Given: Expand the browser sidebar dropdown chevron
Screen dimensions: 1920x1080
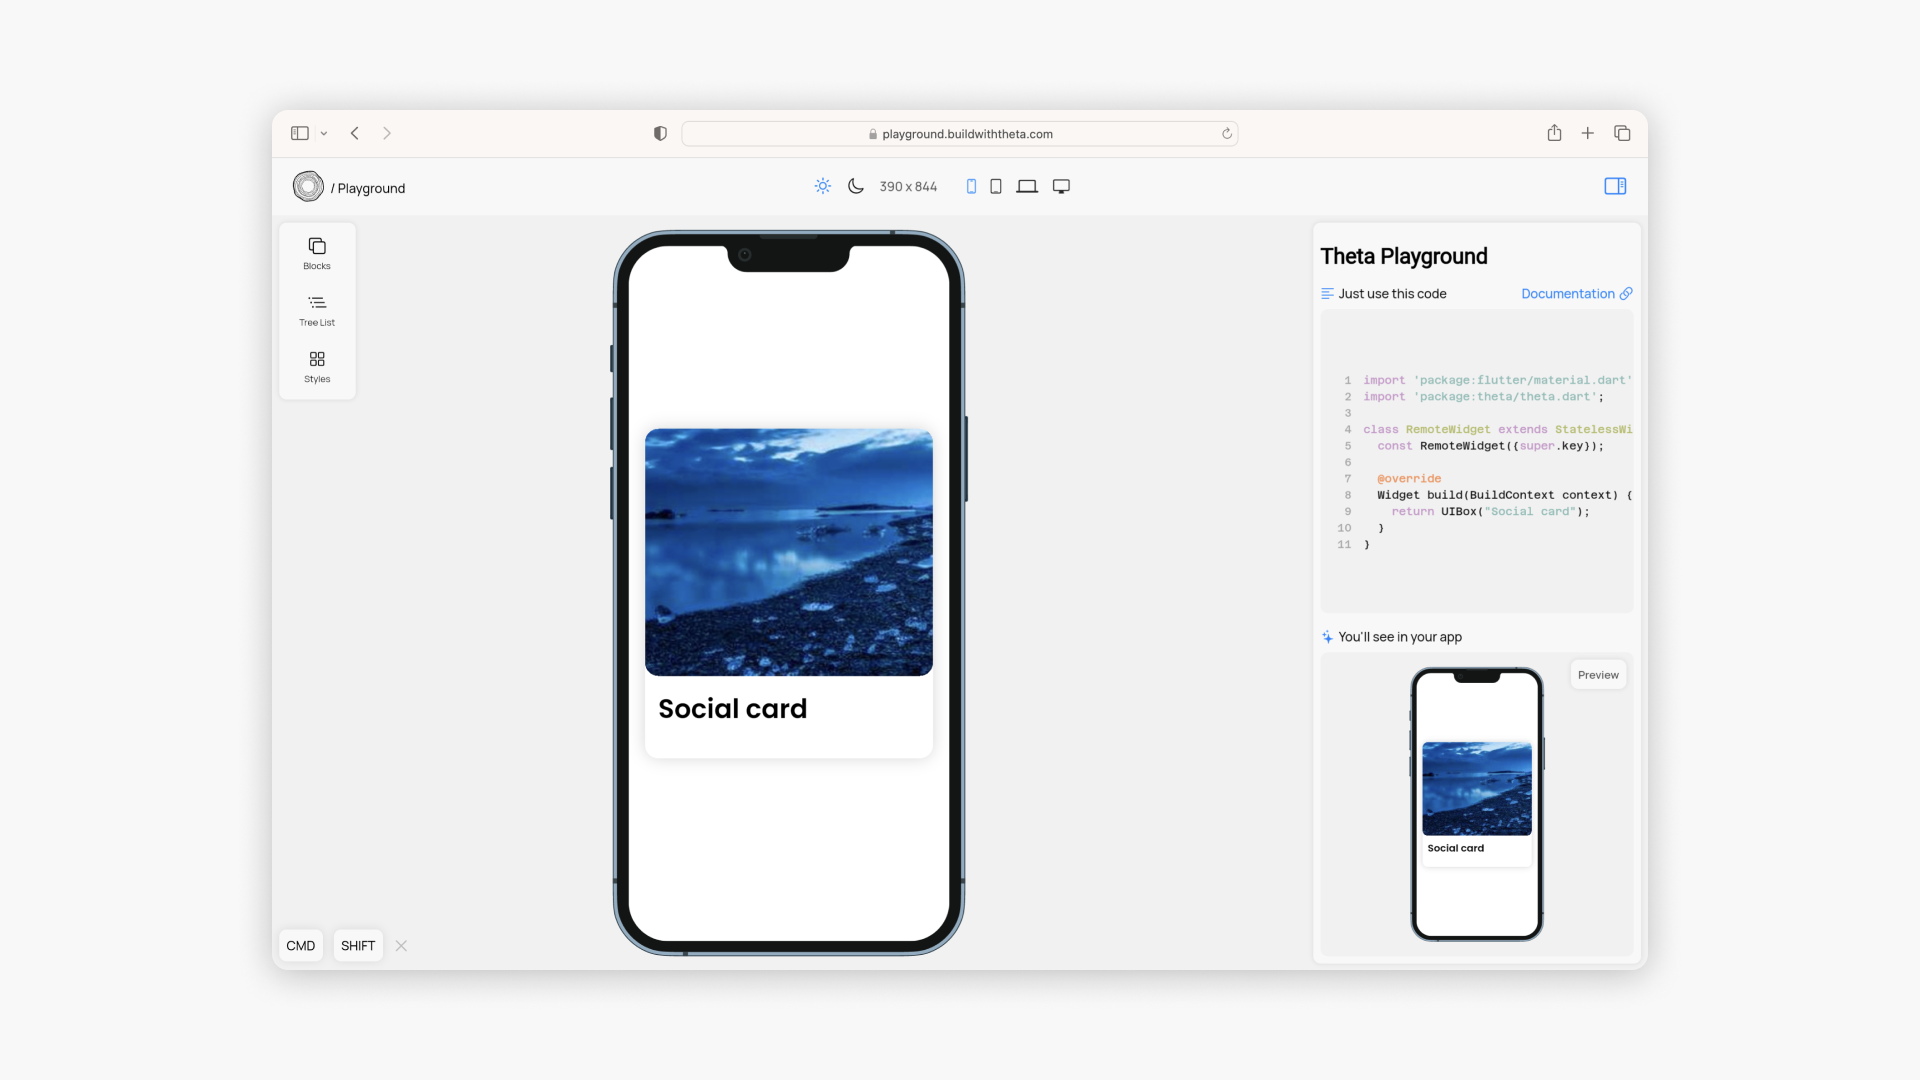Looking at the screenshot, I should coord(324,134).
